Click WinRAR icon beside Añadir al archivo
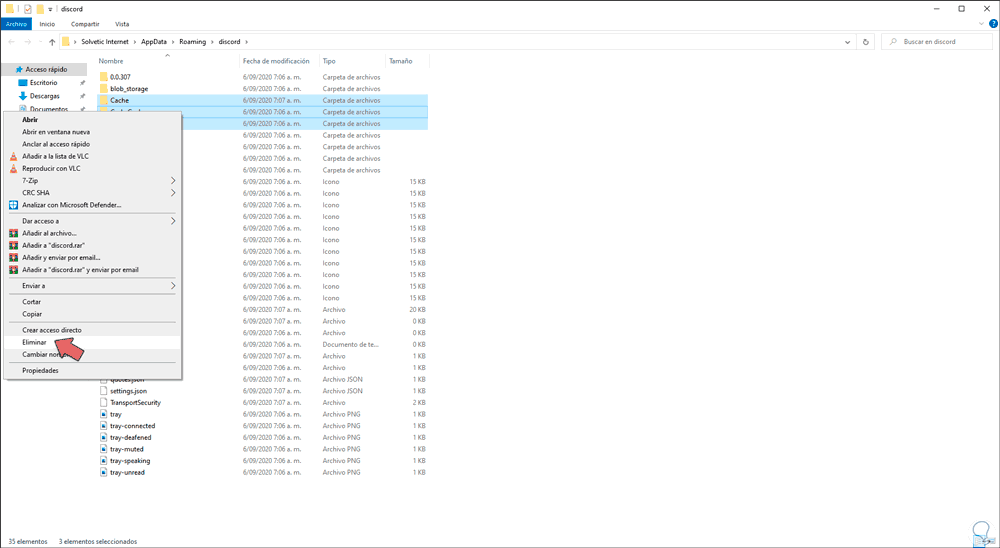This screenshot has height=548, width=1000. pos(13,233)
